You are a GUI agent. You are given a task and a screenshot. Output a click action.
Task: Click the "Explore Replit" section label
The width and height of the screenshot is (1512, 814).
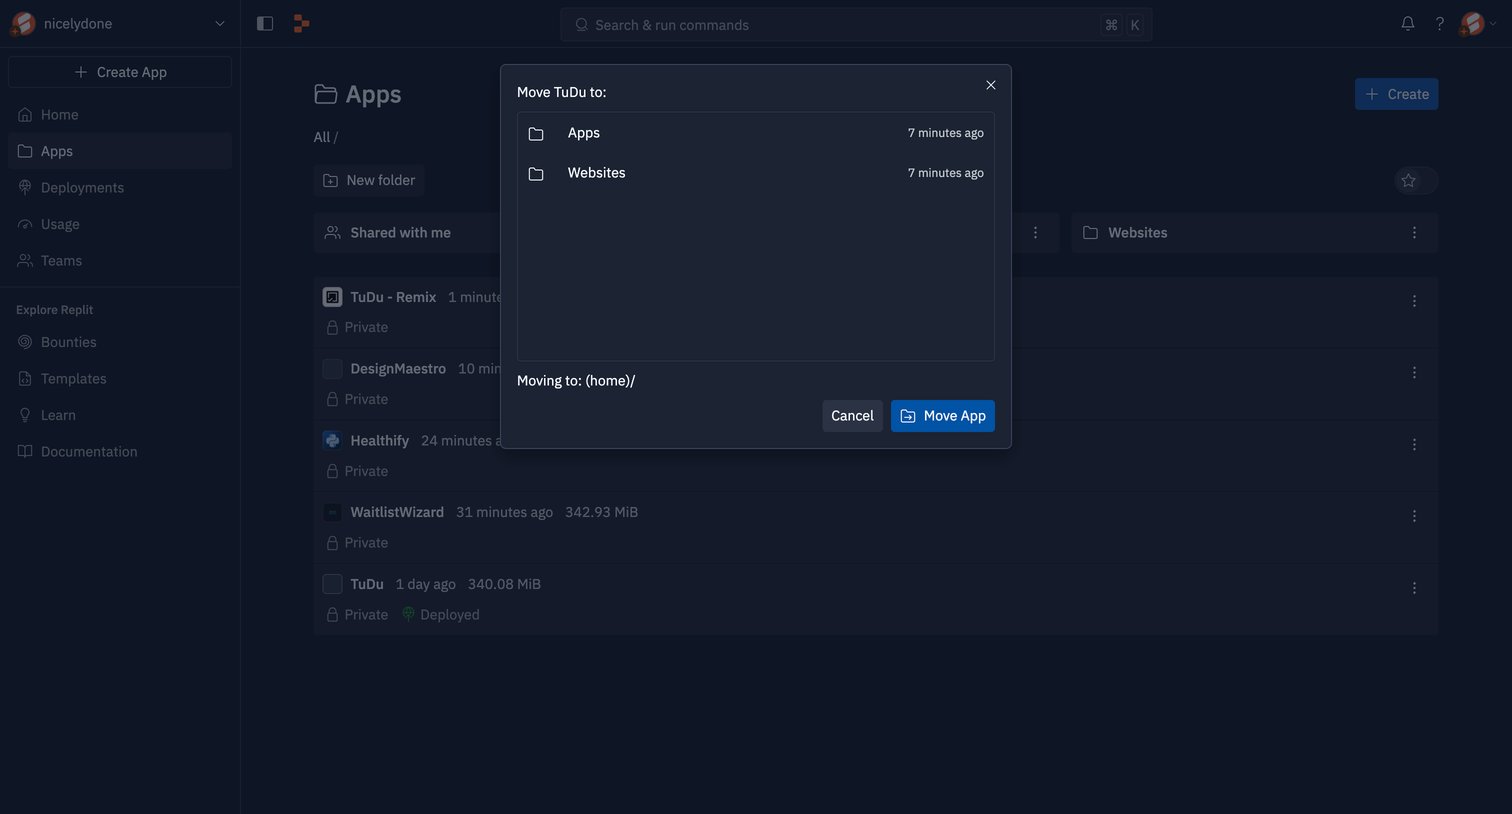(55, 310)
